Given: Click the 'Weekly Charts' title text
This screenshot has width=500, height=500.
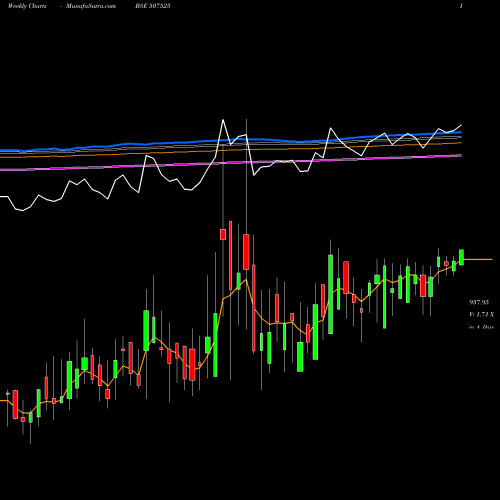Looking at the screenshot, I should point(27,6).
